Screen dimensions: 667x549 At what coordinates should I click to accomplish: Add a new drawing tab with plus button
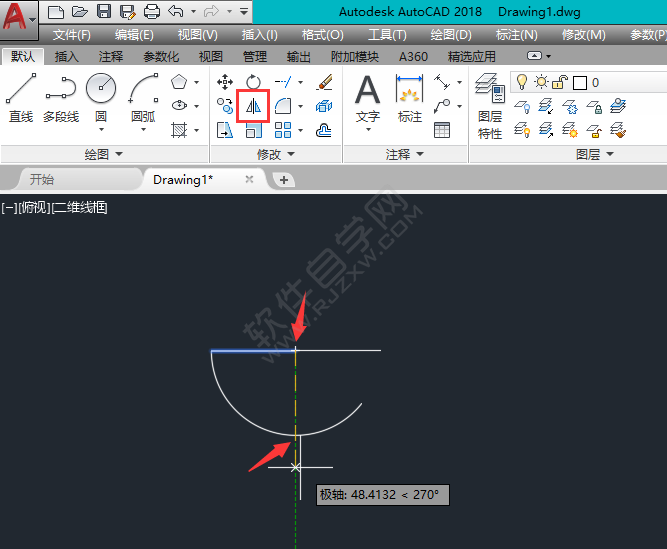[x=284, y=180]
